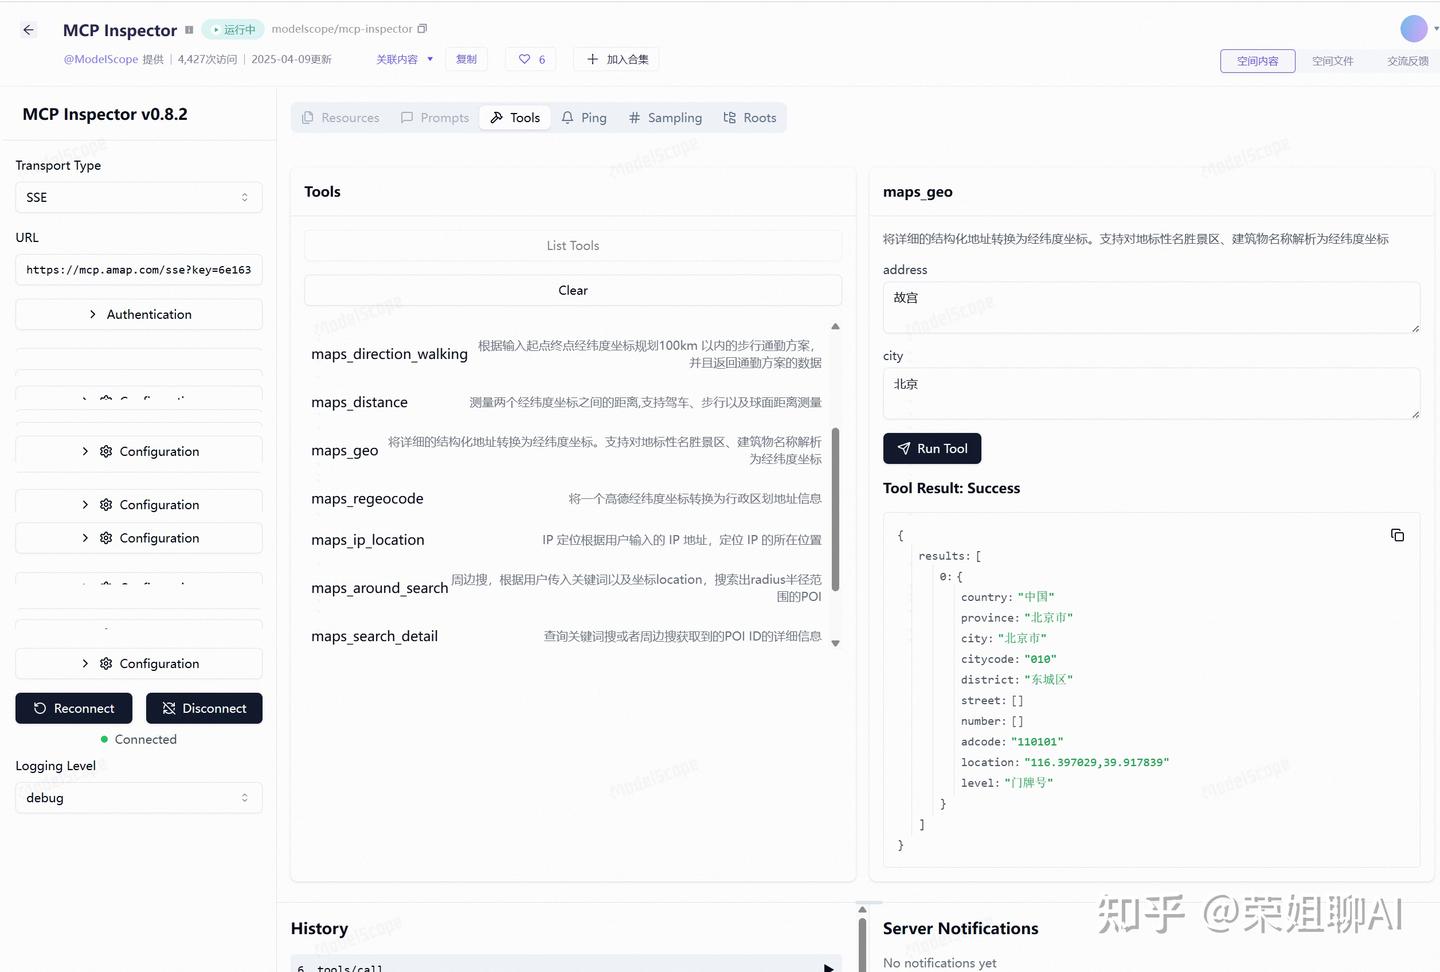Click the bell icon on the Ping tab

566,117
